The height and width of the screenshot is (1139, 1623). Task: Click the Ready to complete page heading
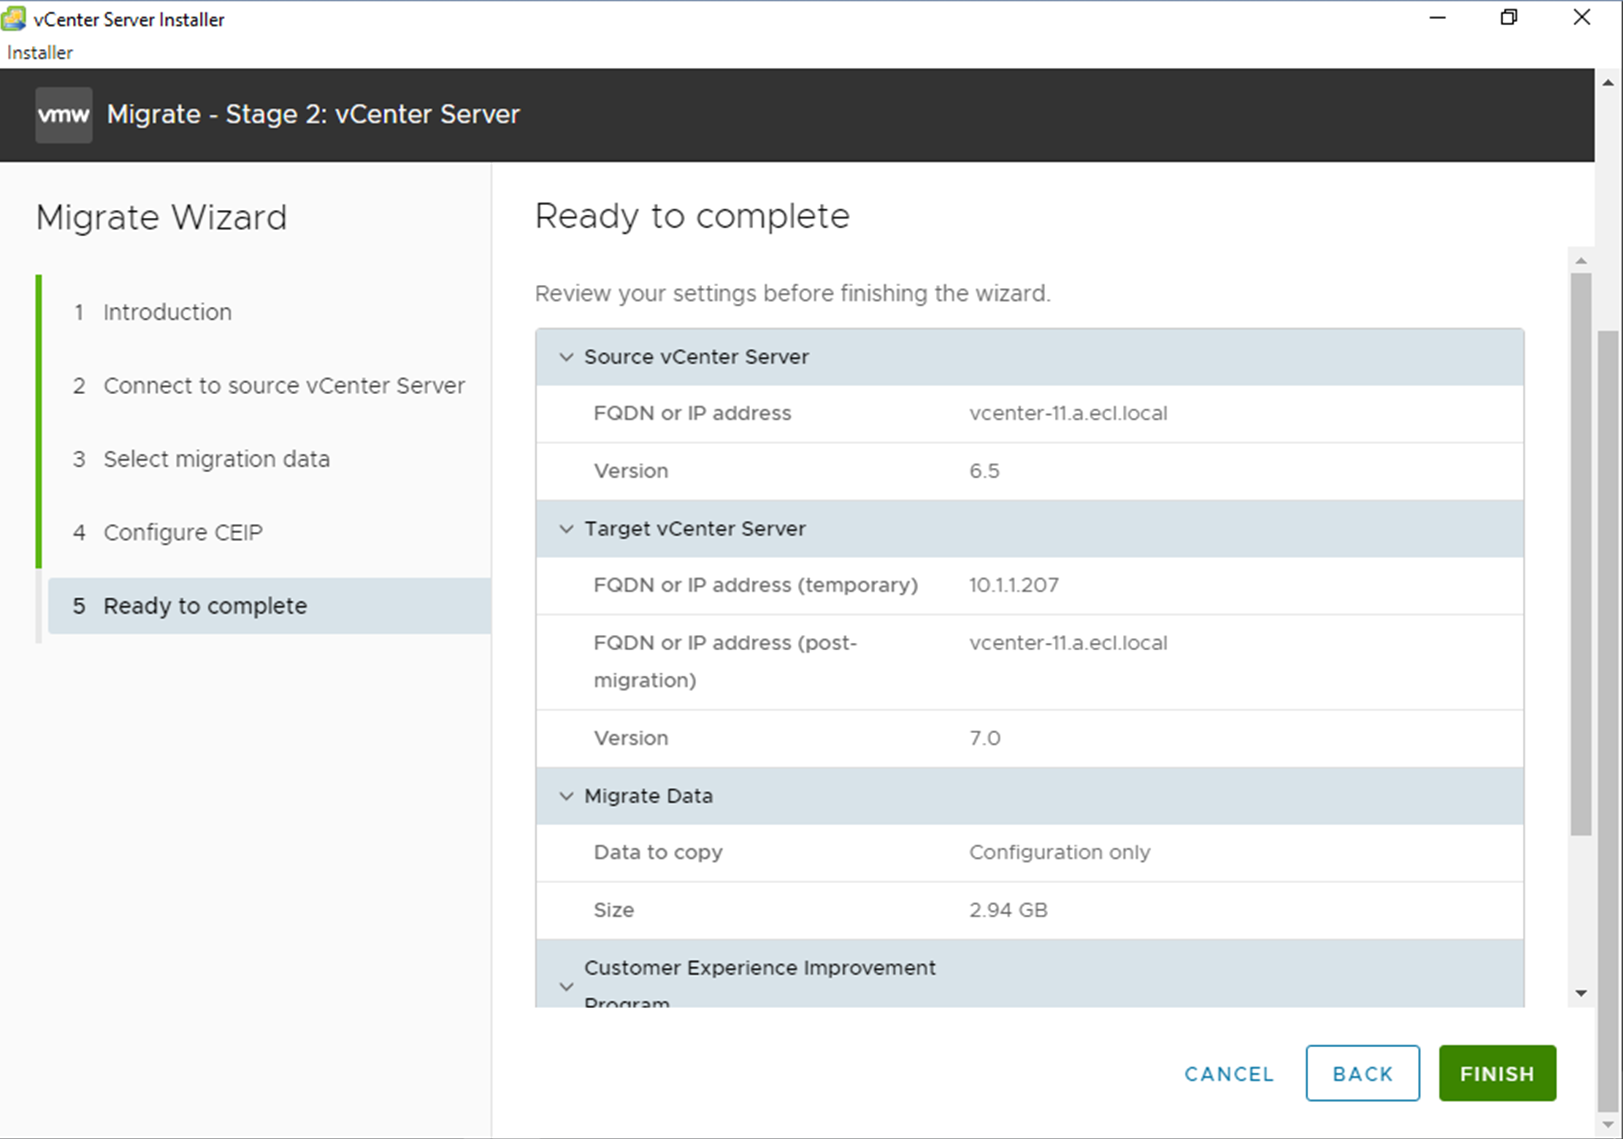point(692,216)
